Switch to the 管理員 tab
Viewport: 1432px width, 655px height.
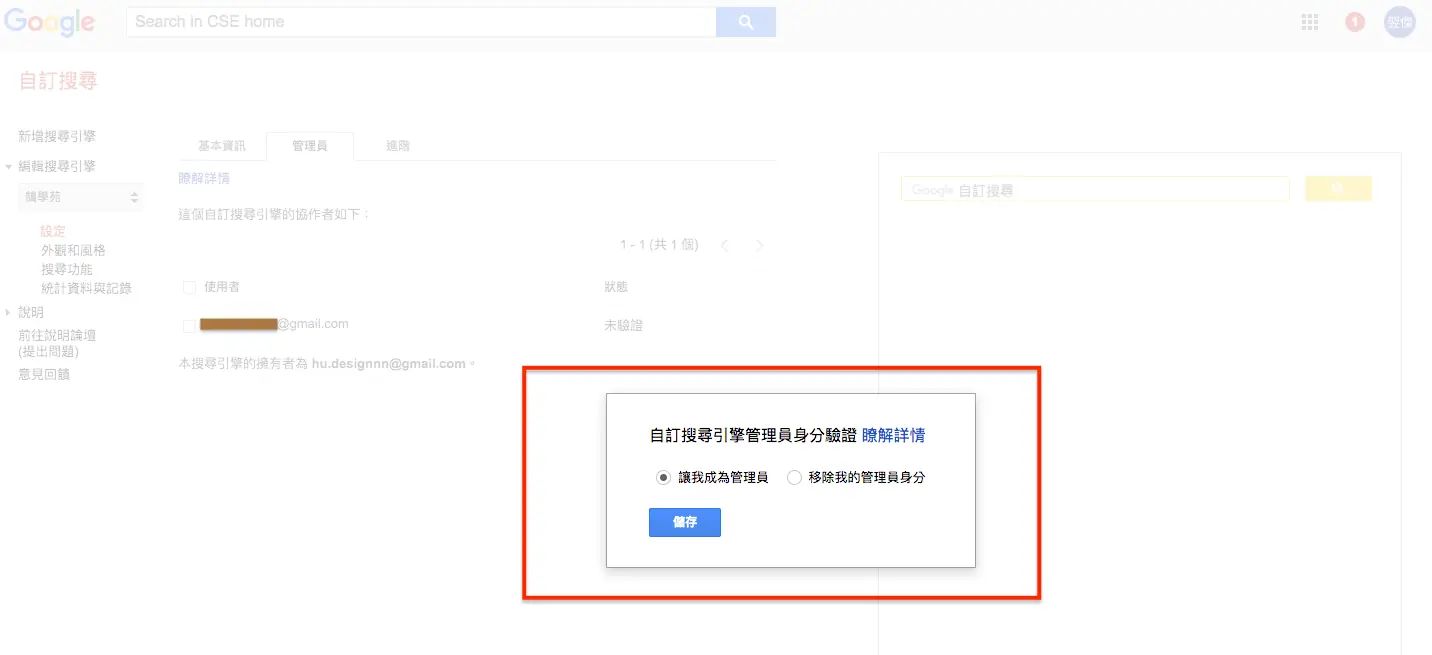tap(310, 146)
